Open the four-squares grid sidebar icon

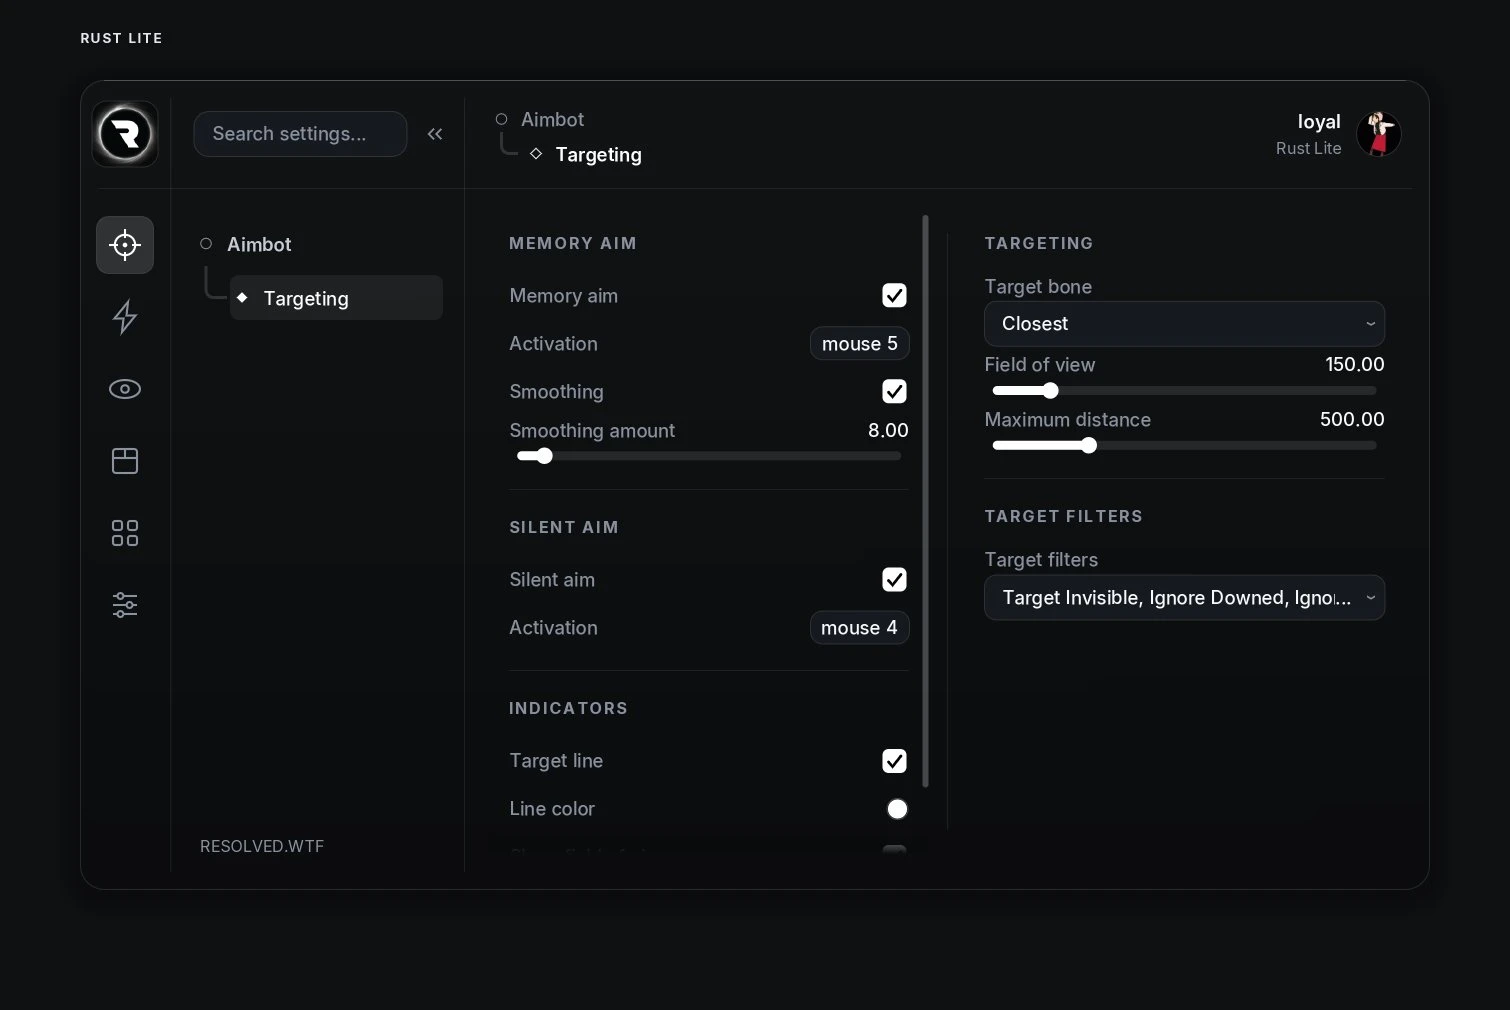pos(125,533)
